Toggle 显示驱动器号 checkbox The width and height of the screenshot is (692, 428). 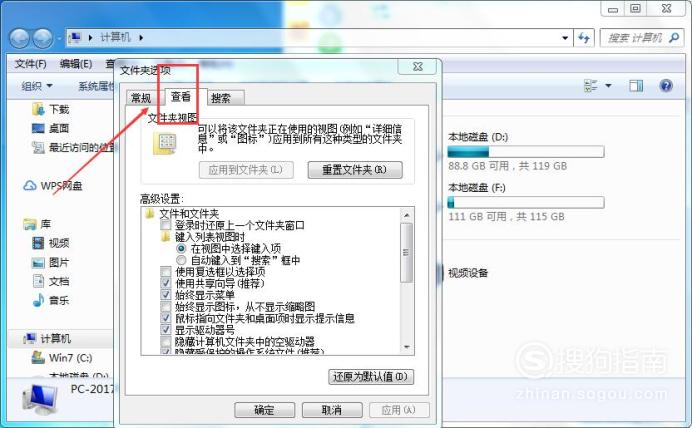pos(165,330)
